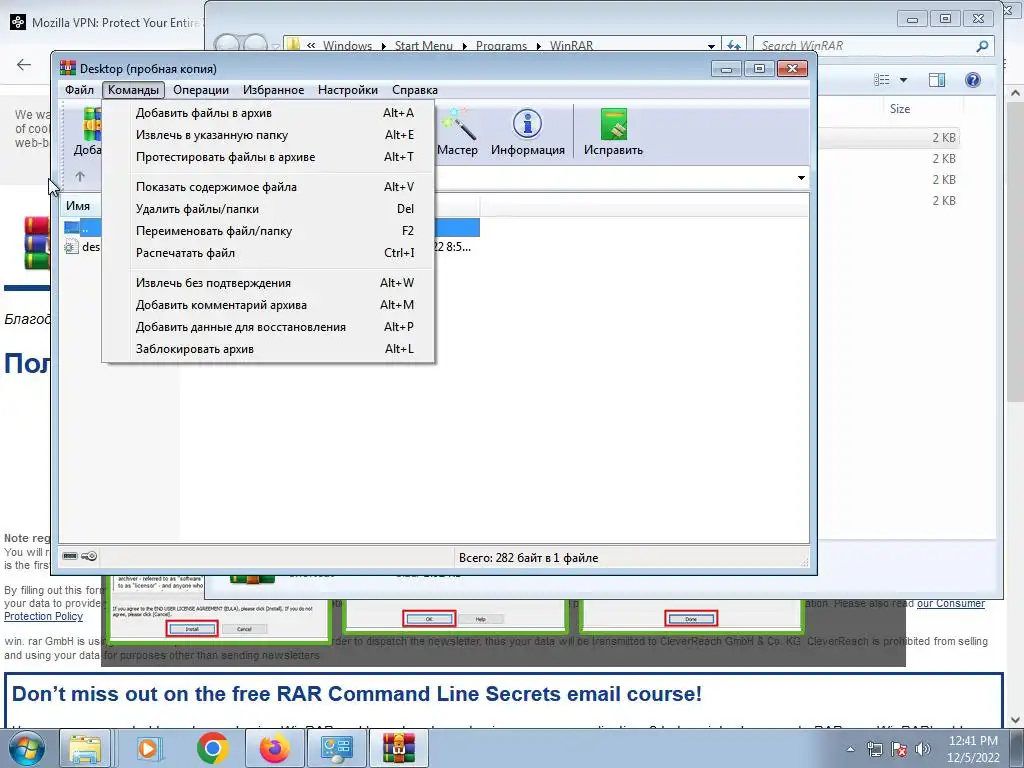
Task: Go up one folder using arrow icon
Action: coord(80,176)
